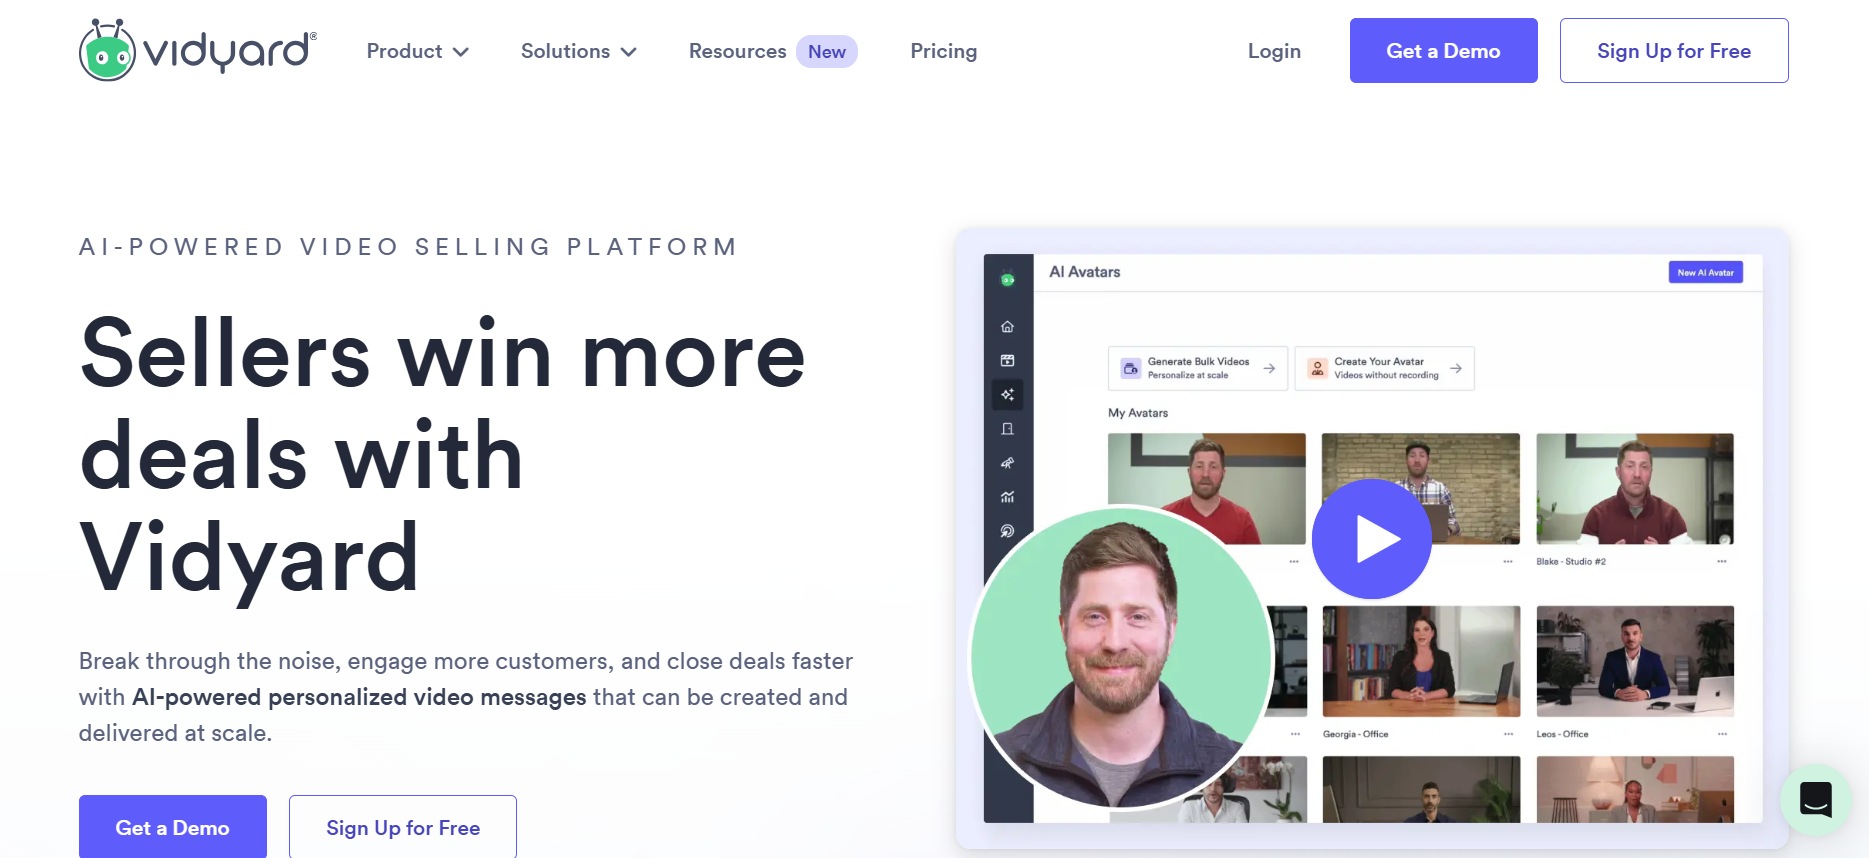Screen dimensions: 1869x858
Task: Click Sign Up for Free below hero
Action: point(403,827)
